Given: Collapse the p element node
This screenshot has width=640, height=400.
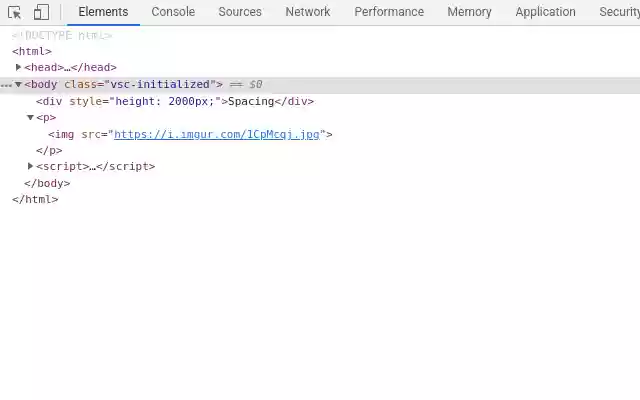Looking at the screenshot, I should click(x=30, y=118).
